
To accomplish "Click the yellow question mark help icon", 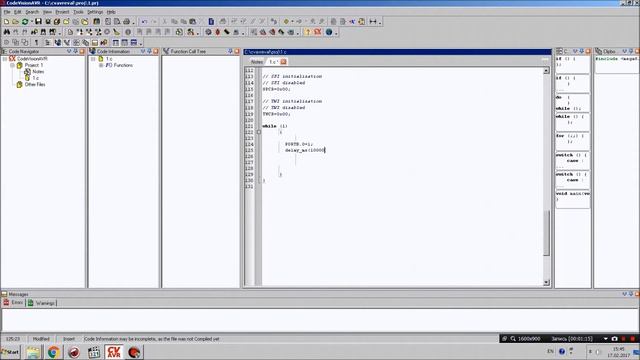I will (308, 32).
